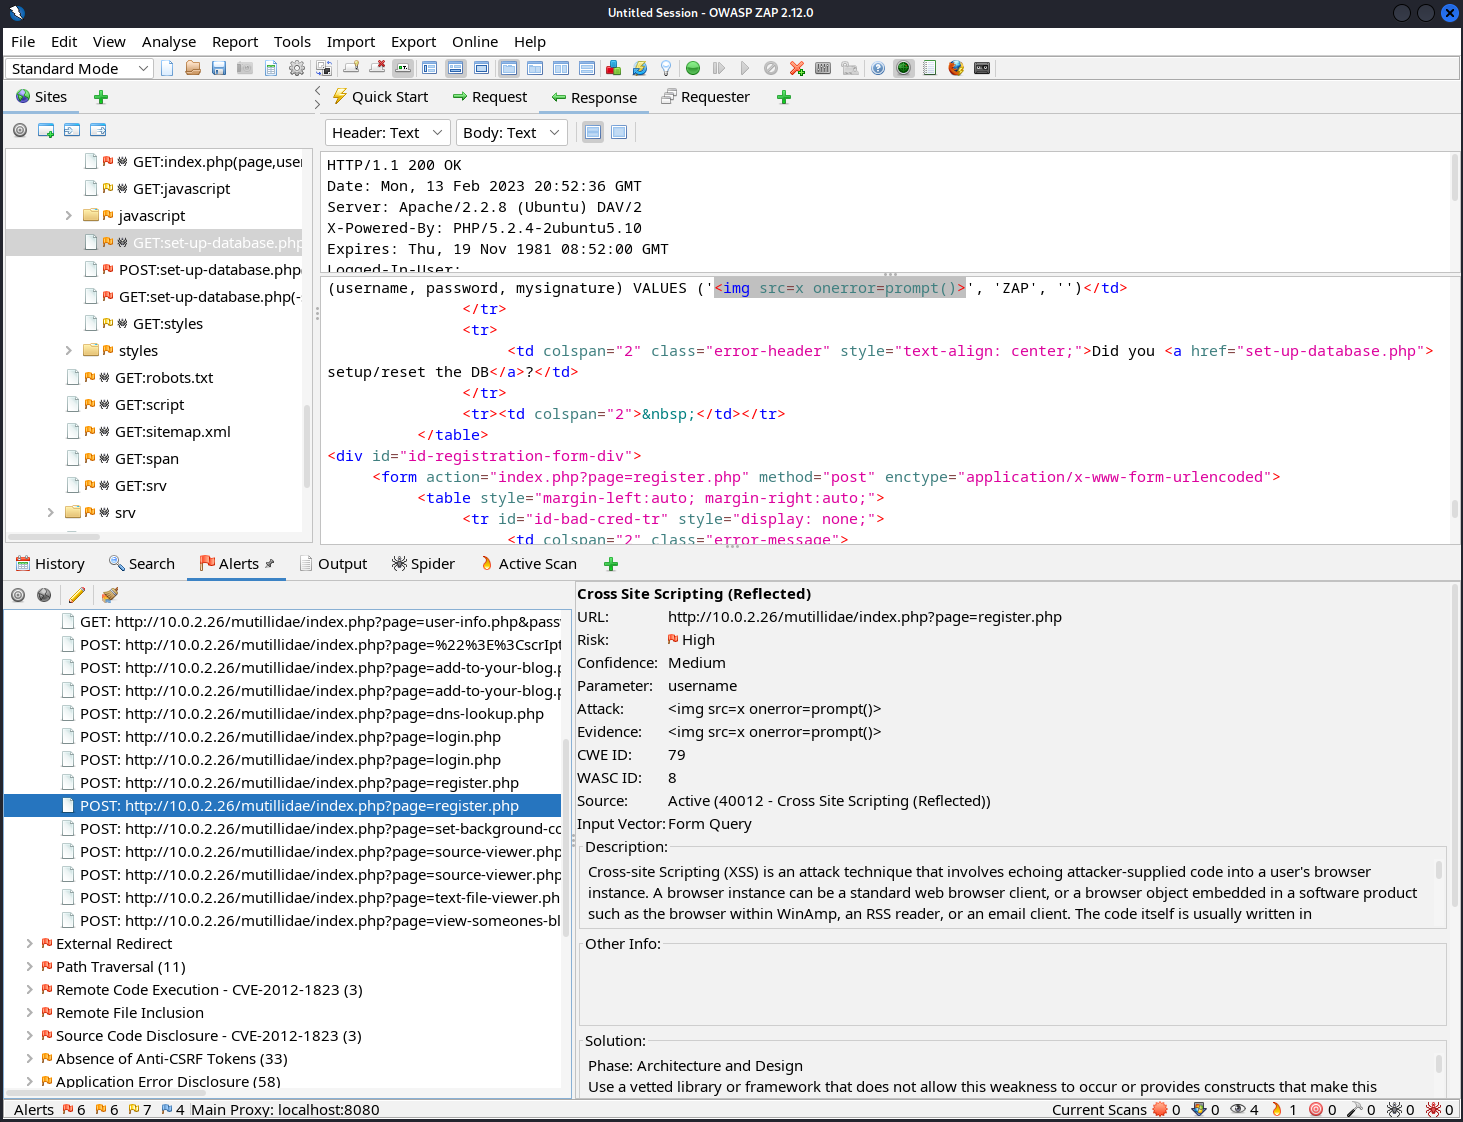Click the broom delete all alerts icon
Viewport: 1463px width, 1122px height.
coord(110,595)
